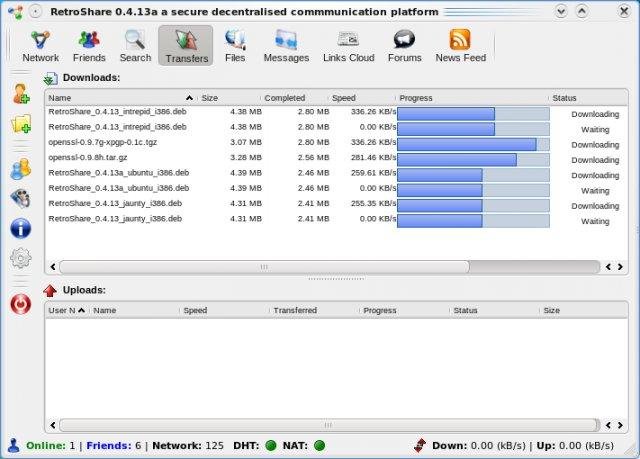Click the round pin button in title bar
This screenshot has height=459, width=640.
[36, 11]
